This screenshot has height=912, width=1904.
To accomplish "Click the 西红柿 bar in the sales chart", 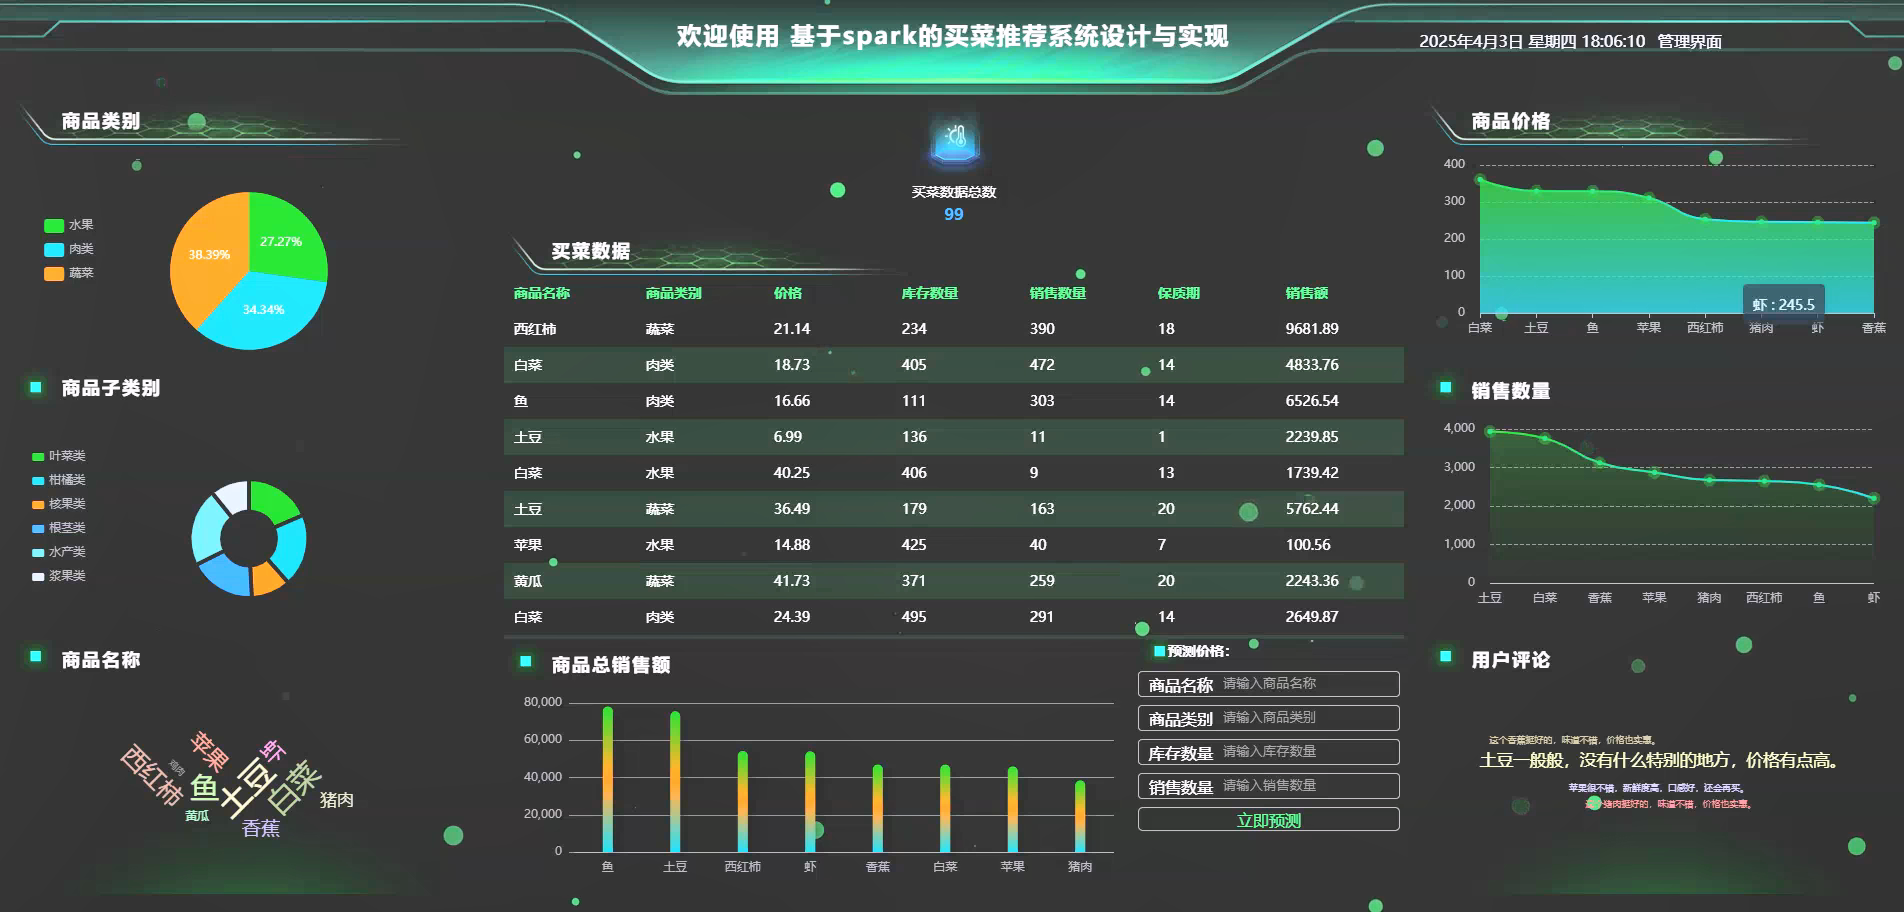I will 742,802.
